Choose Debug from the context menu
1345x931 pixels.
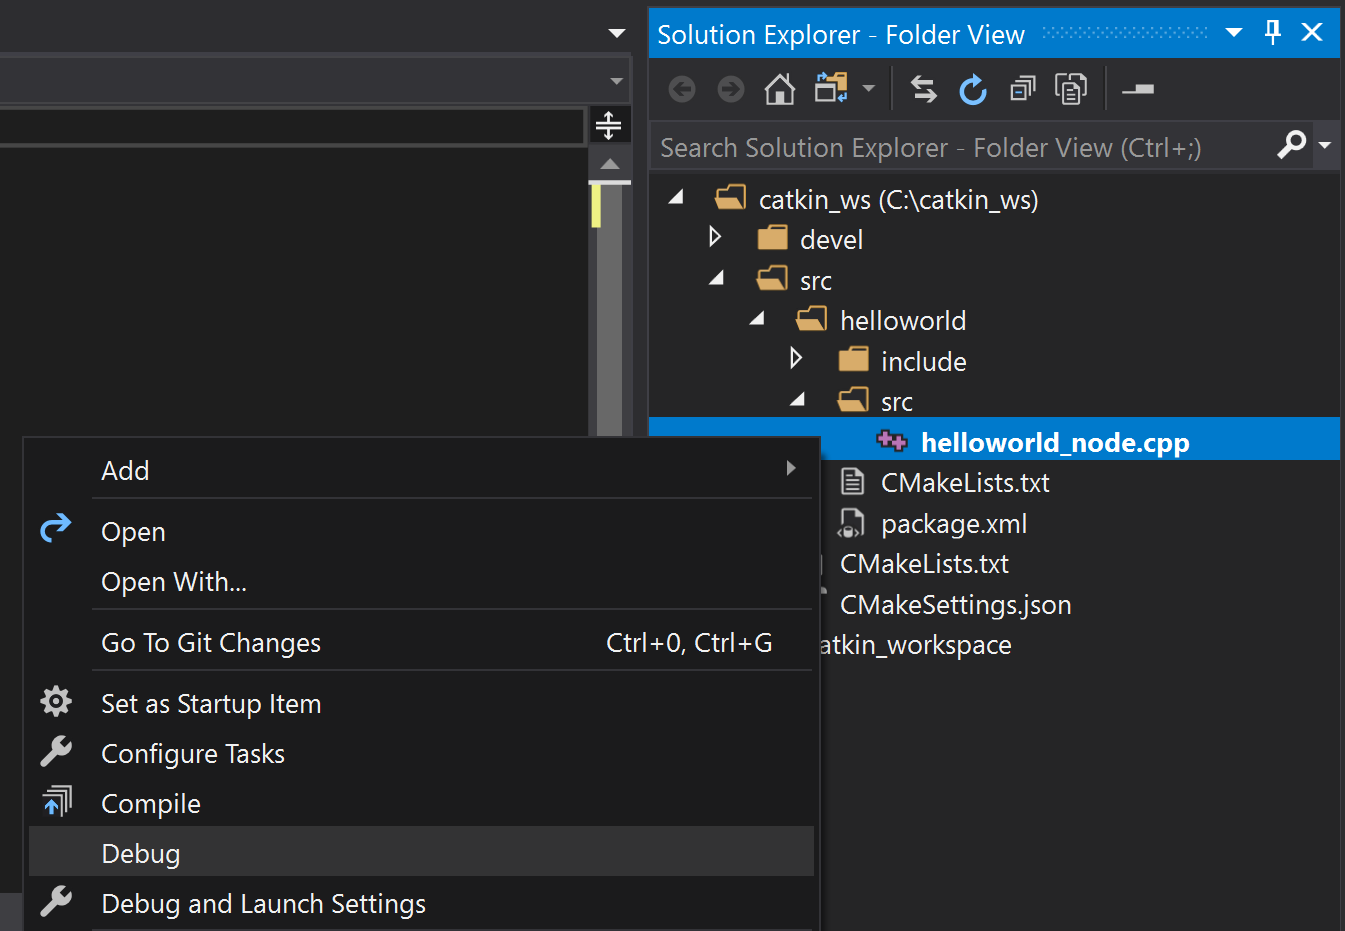(421, 853)
